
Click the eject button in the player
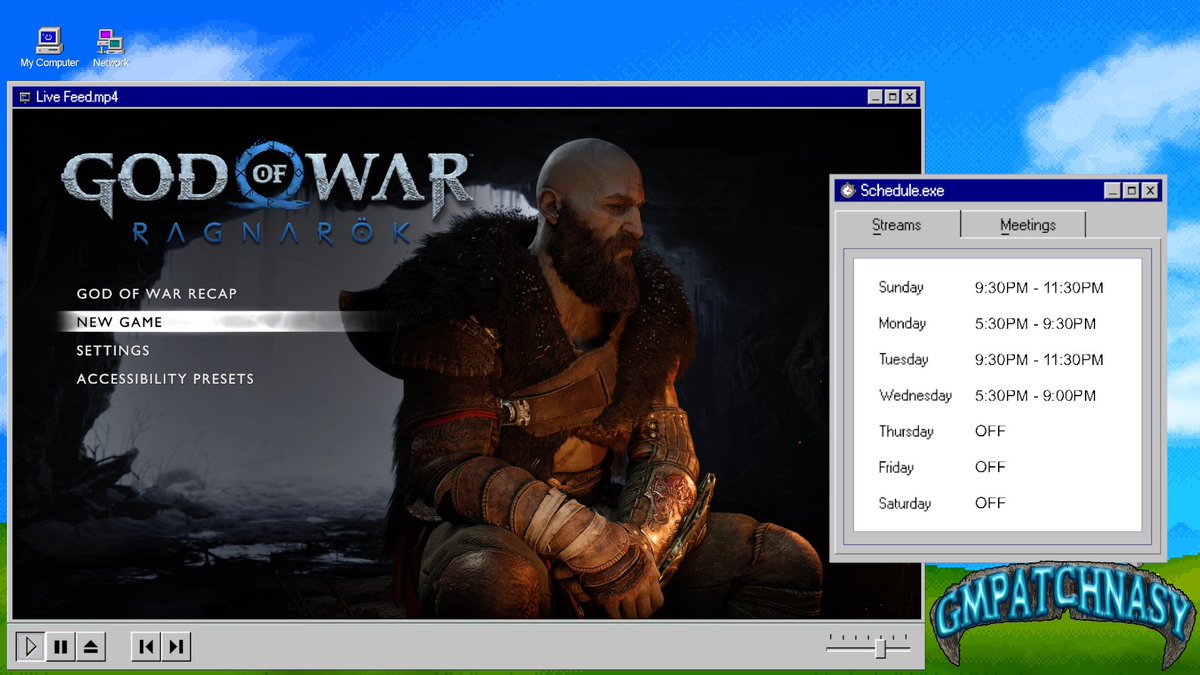[x=91, y=647]
